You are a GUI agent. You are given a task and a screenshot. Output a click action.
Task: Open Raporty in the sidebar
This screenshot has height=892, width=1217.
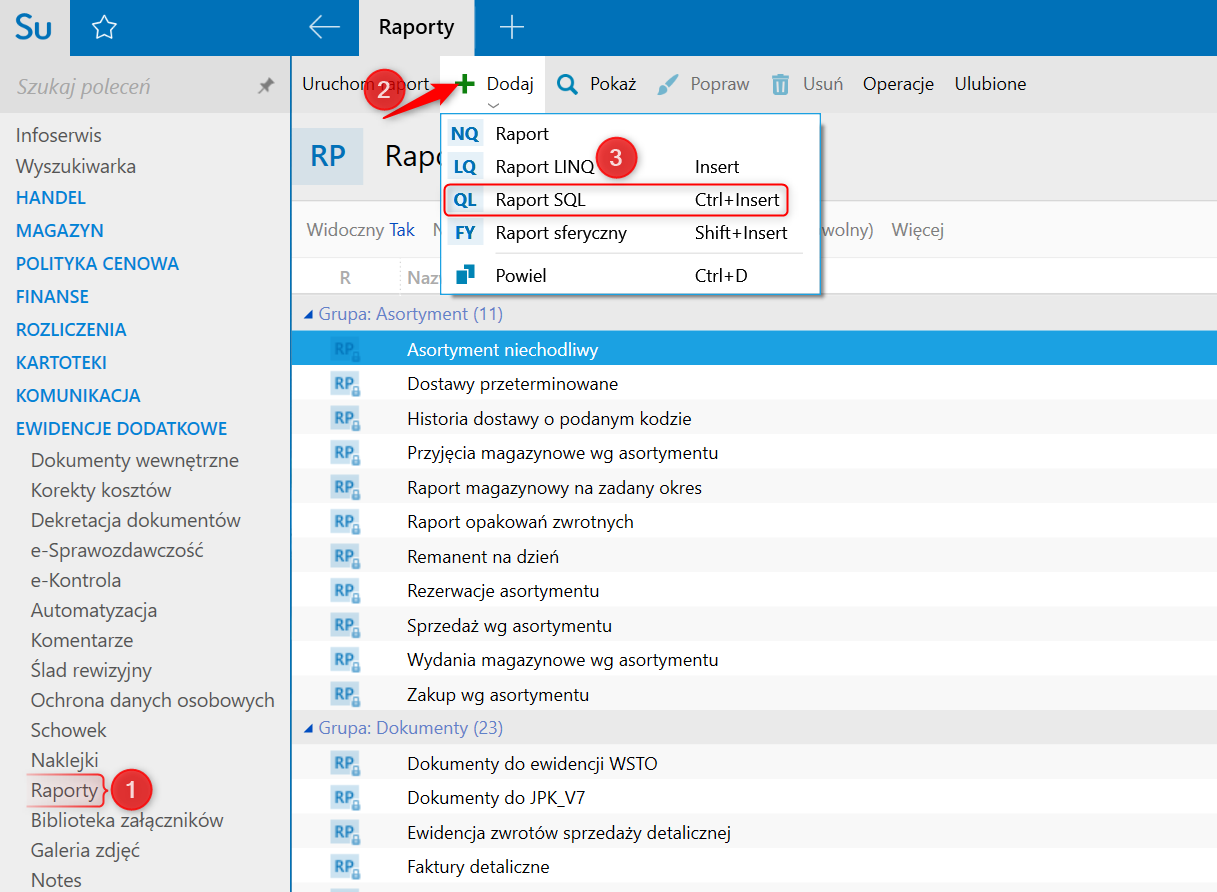click(x=64, y=790)
